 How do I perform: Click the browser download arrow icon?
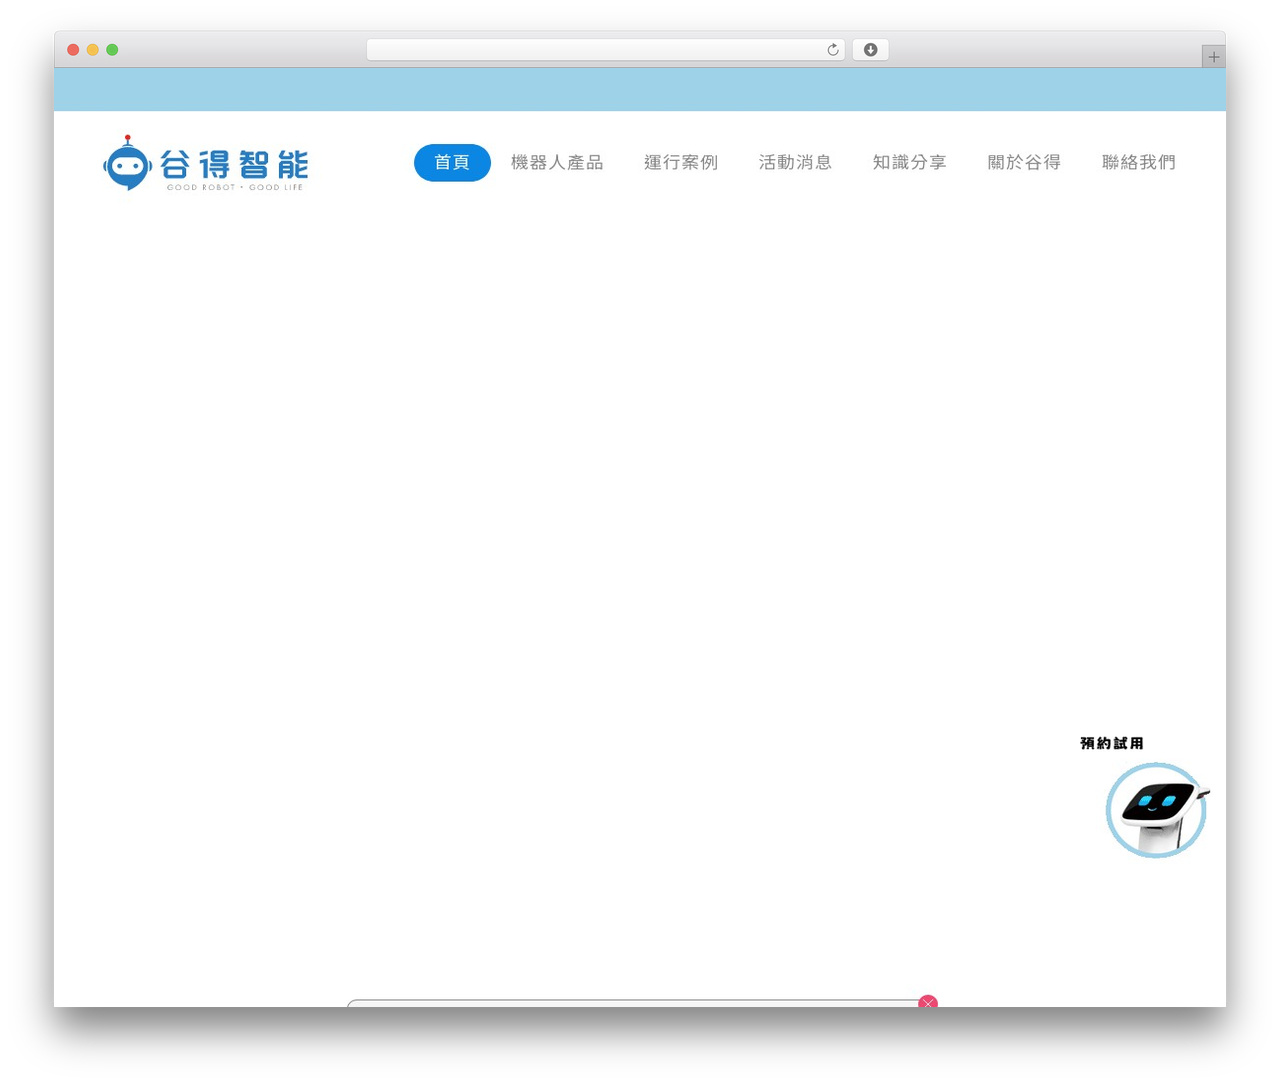(870, 50)
